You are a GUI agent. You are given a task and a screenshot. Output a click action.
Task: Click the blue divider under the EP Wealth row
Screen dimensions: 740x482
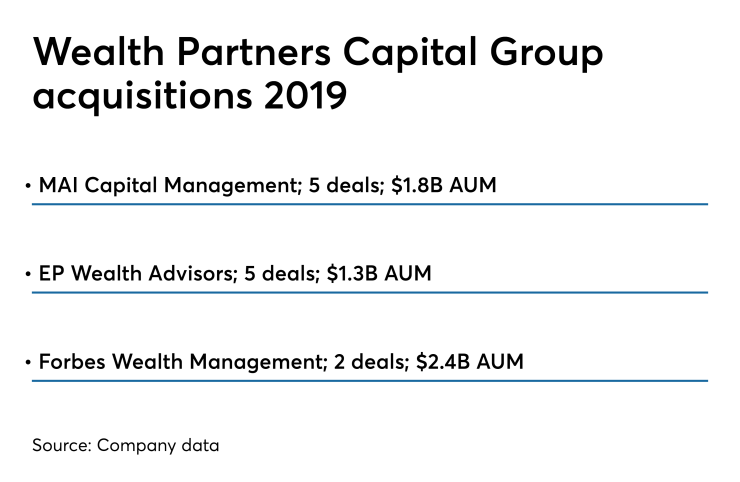pyautogui.click(x=369, y=292)
